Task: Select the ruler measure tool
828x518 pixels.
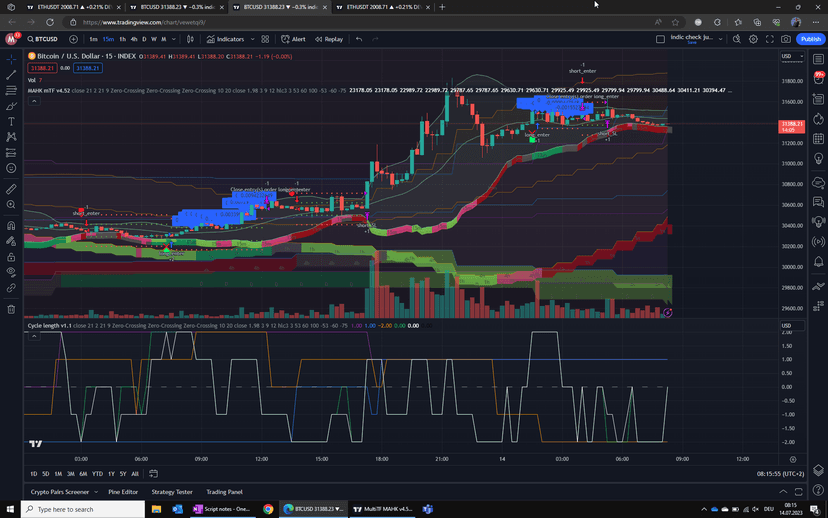Action: point(11,189)
